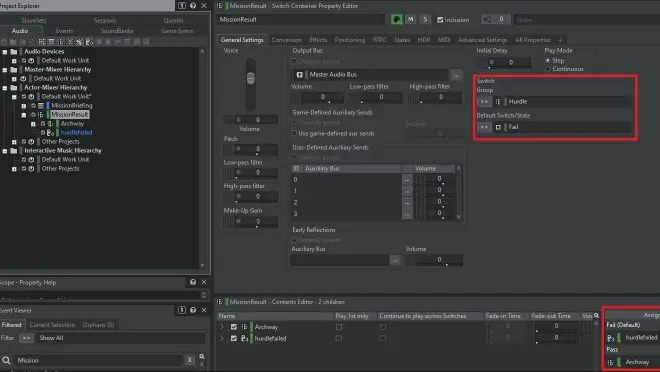Screen dimensions: 660x372
Task: Switch to the Events tab in Project Explorer
Action: (x=64, y=31)
